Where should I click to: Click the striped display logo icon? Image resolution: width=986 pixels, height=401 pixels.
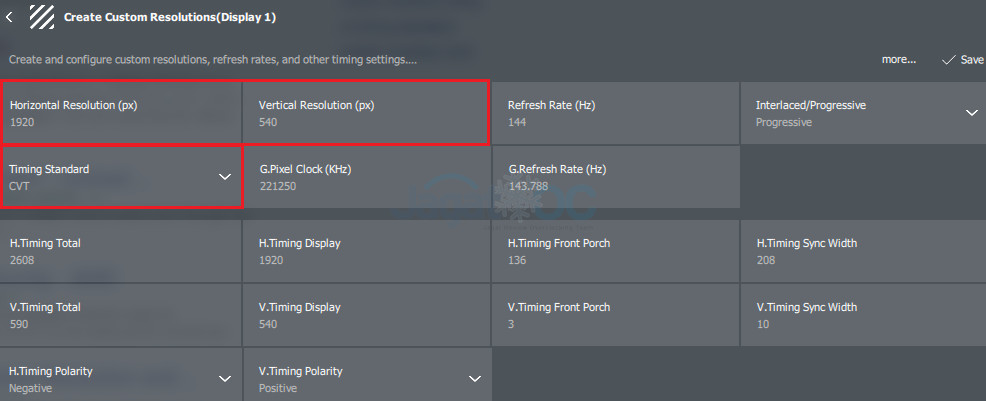[42, 17]
